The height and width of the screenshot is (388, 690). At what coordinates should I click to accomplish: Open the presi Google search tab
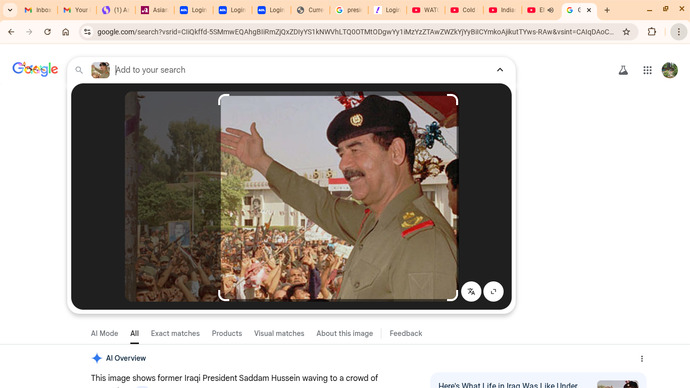tap(348, 10)
